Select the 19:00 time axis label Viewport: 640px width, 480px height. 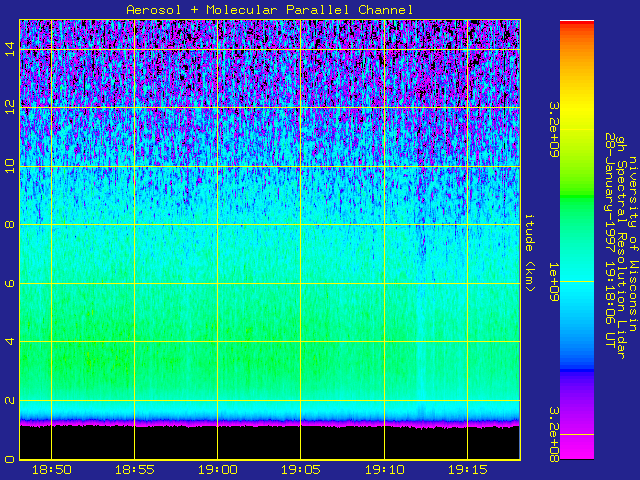[x=218, y=470]
